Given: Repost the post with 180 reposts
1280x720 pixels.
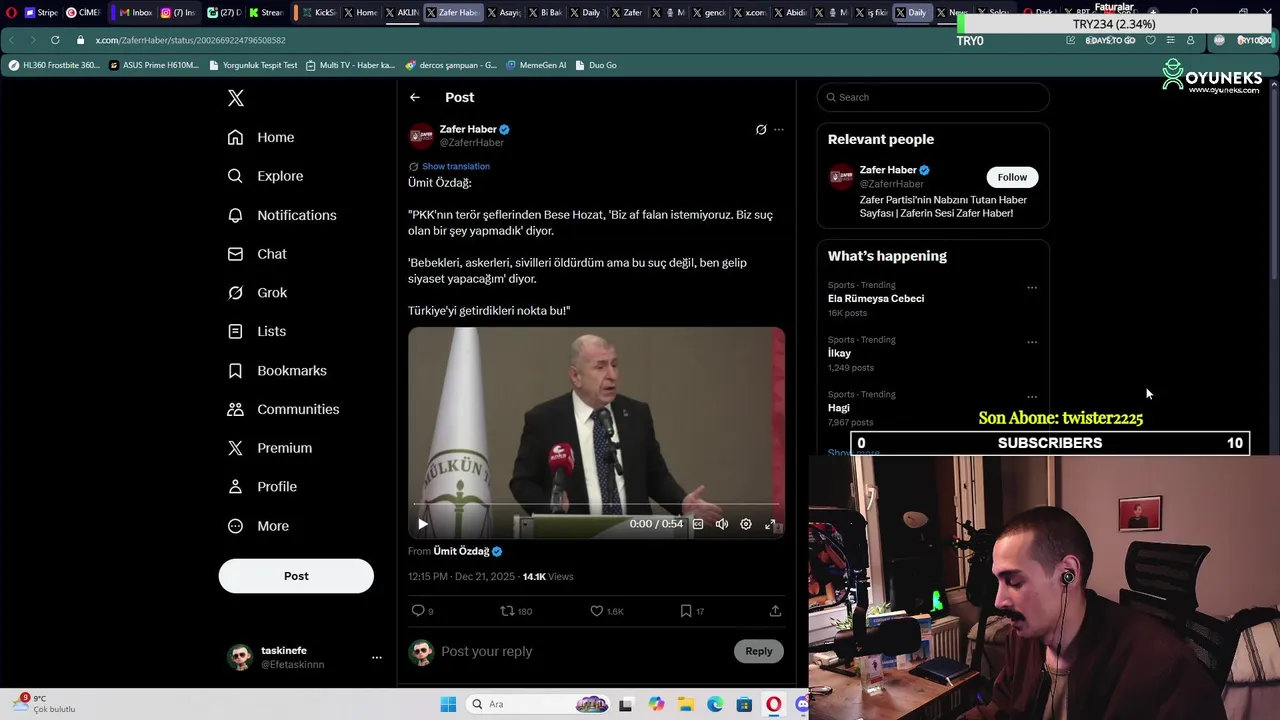Looking at the screenshot, I should click(507, 611).
